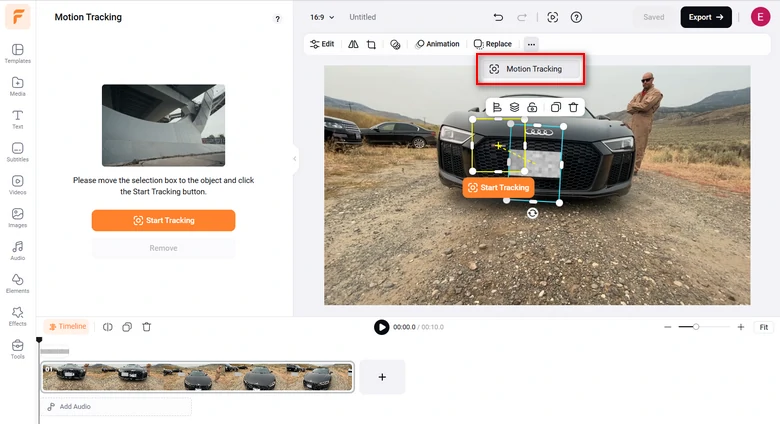Screen dimensions: 780x424
Task: Toggle the Timeline view button
Action: (x=67, y=326)
